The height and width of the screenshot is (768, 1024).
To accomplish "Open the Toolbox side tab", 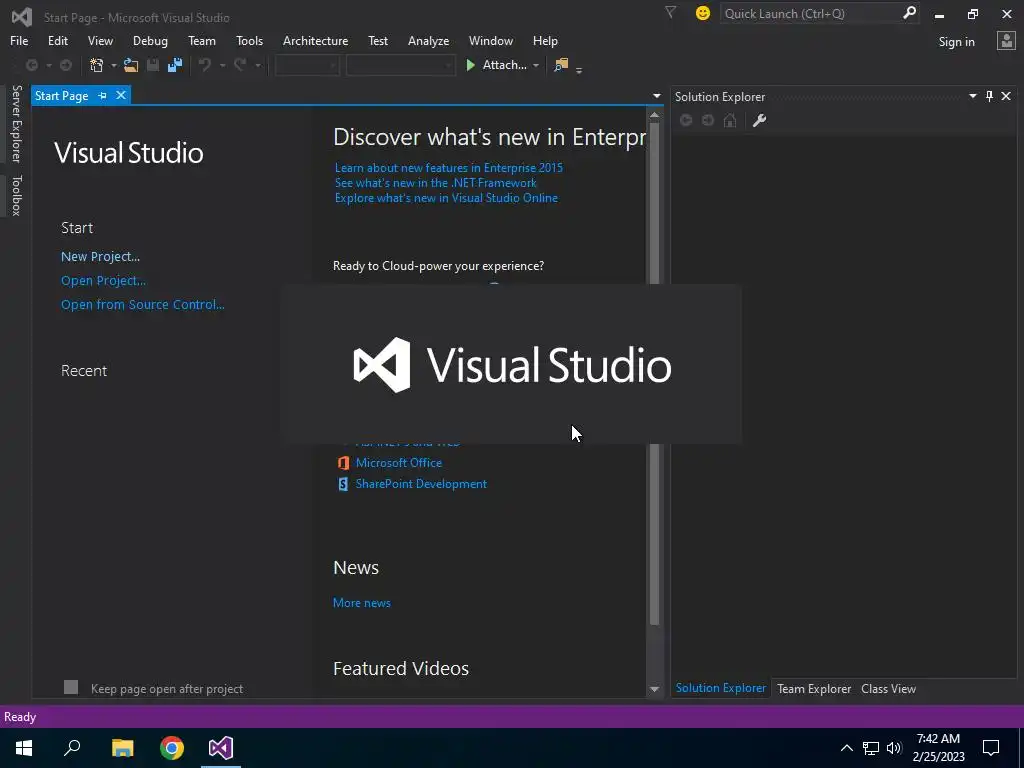I will click(16, 195).
